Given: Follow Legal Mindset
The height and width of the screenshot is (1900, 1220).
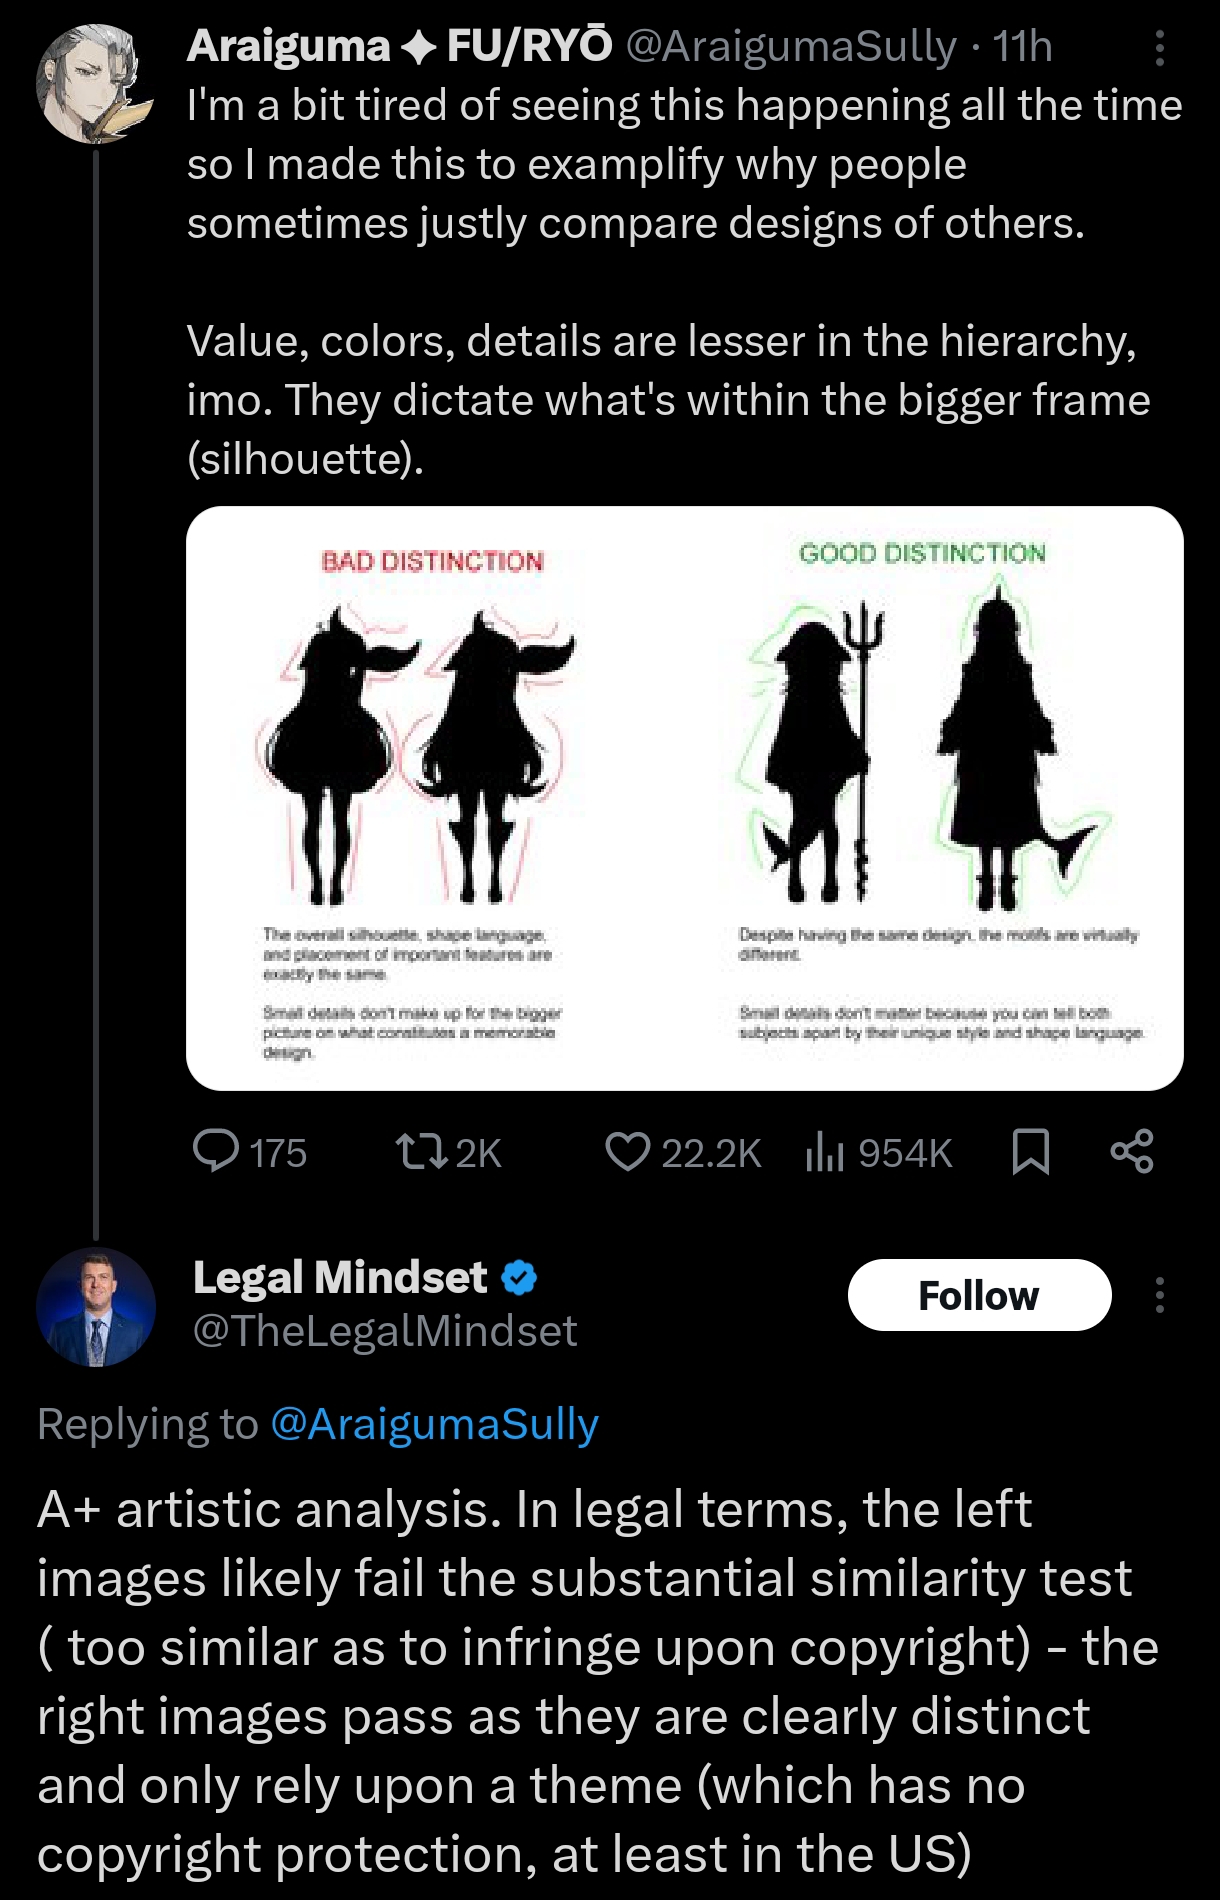Looking at the screenshot, I should (x=979, y=1295).
